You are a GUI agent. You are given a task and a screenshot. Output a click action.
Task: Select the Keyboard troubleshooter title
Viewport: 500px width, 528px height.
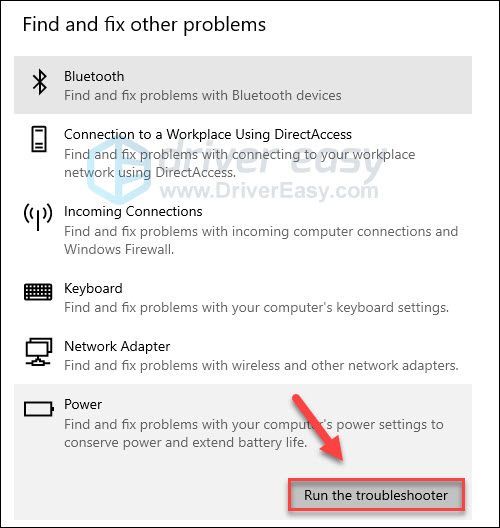point(93,289)
